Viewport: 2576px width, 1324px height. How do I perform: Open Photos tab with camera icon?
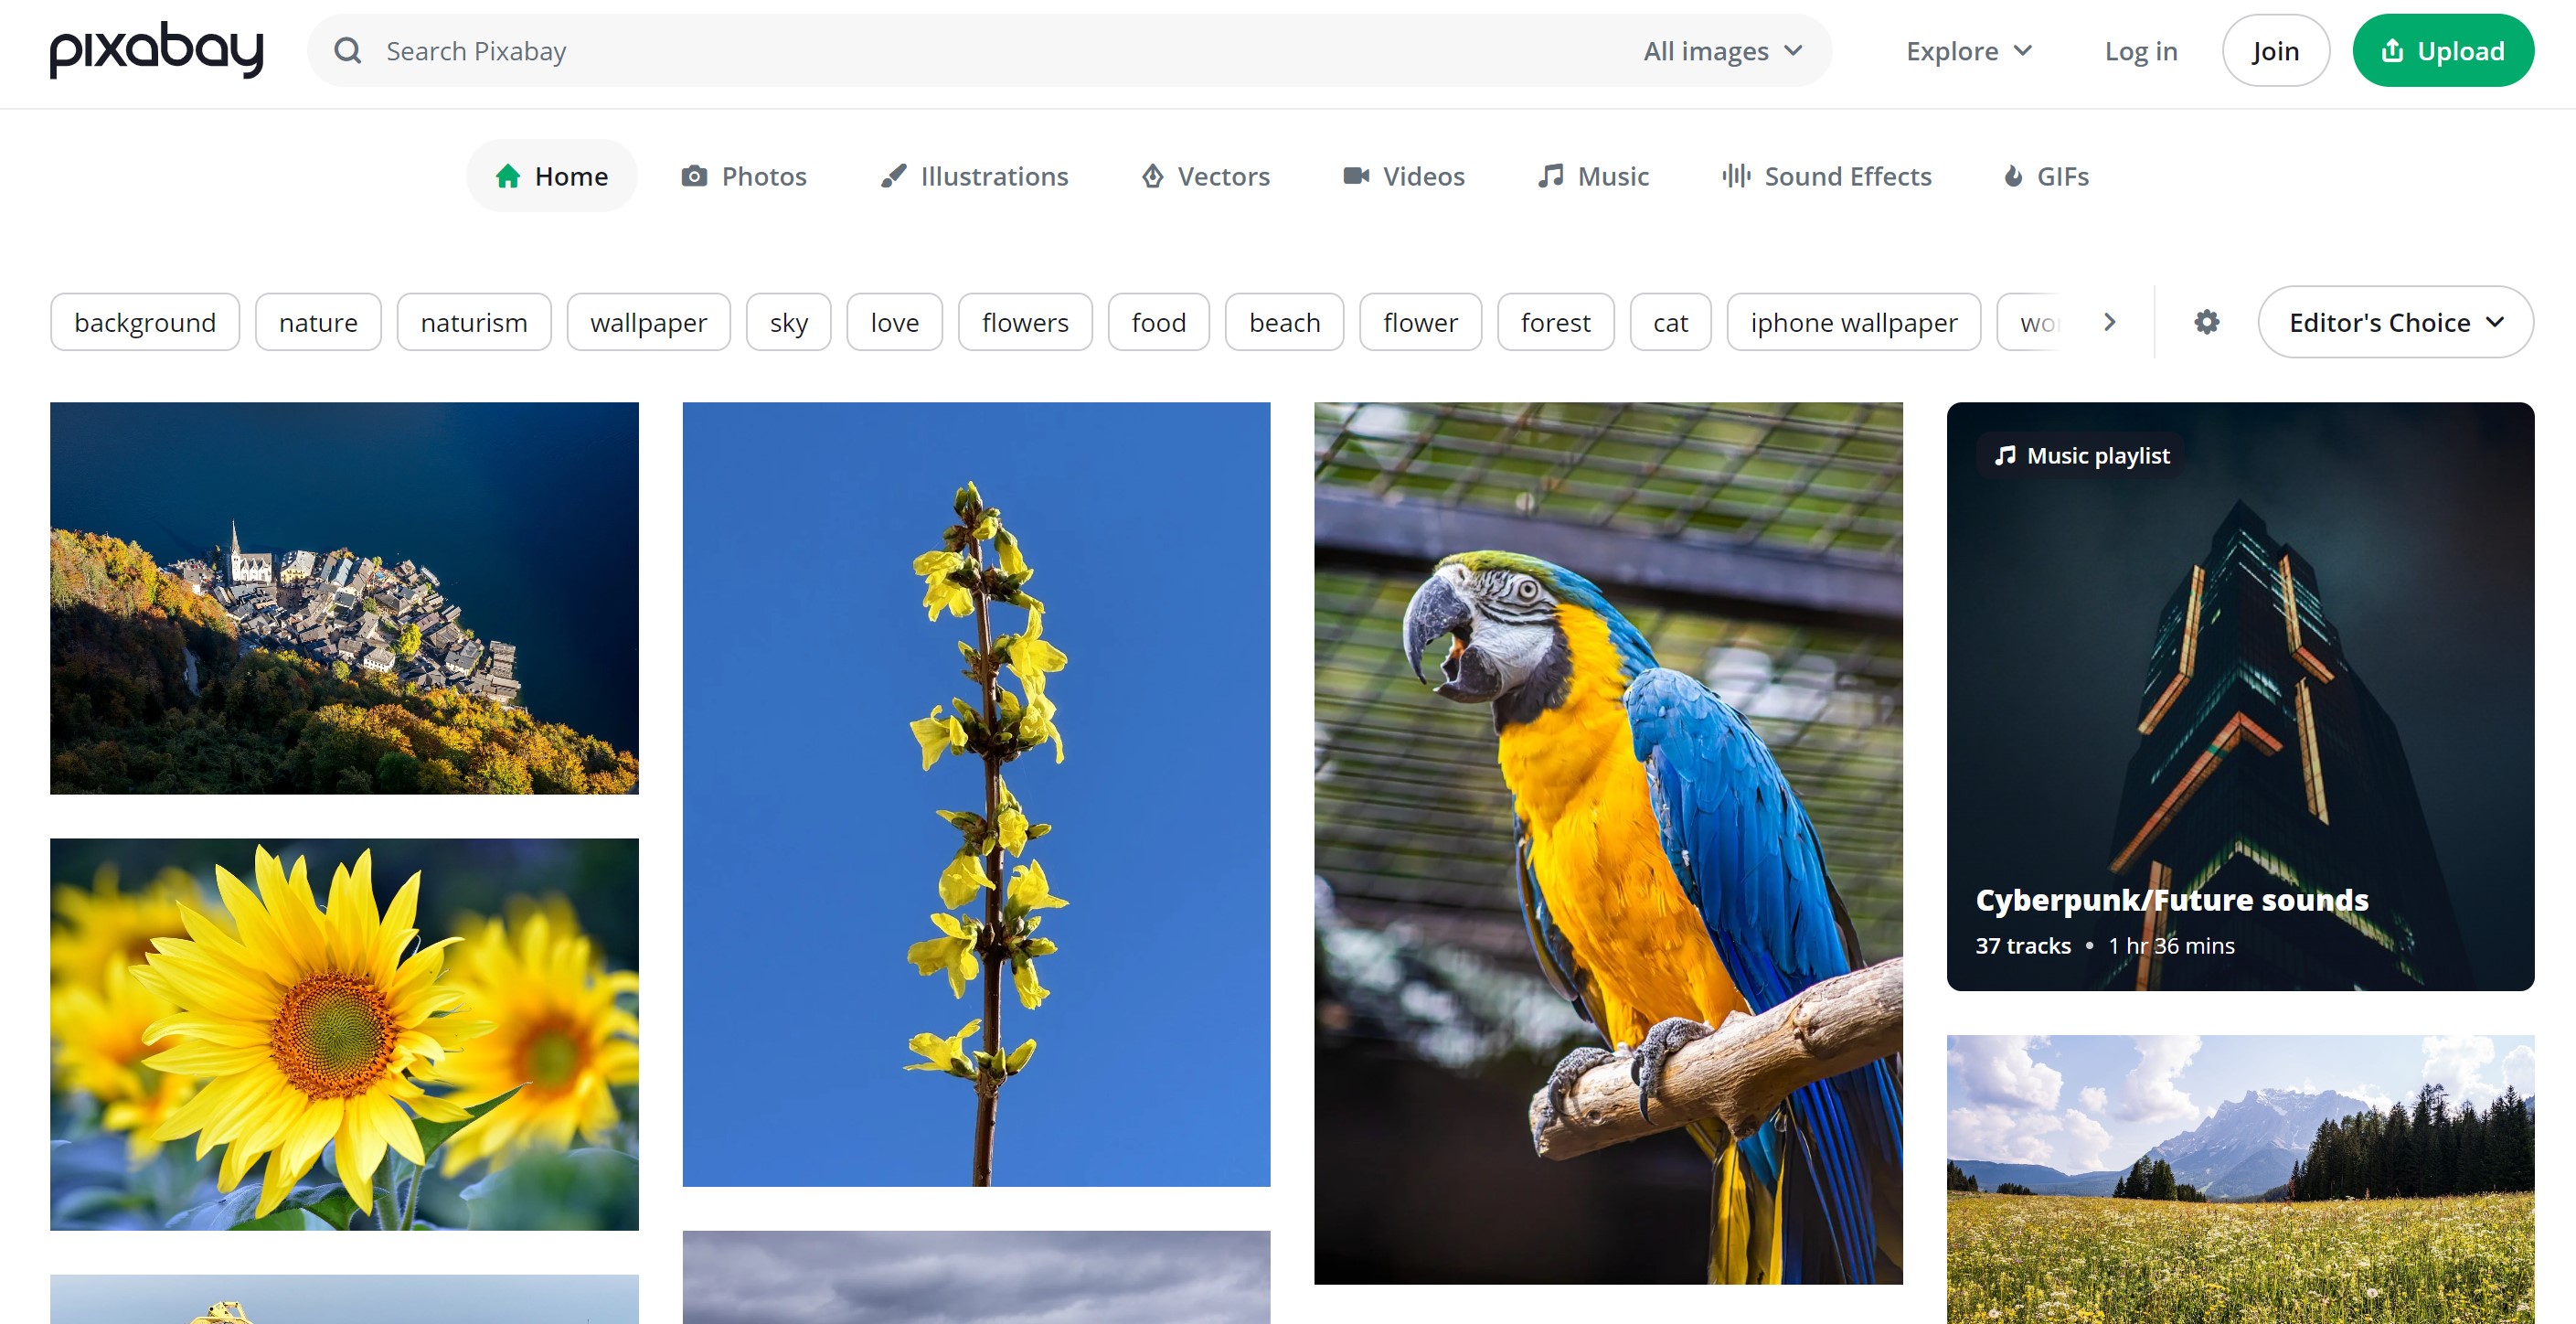click(x=744, y=176)
